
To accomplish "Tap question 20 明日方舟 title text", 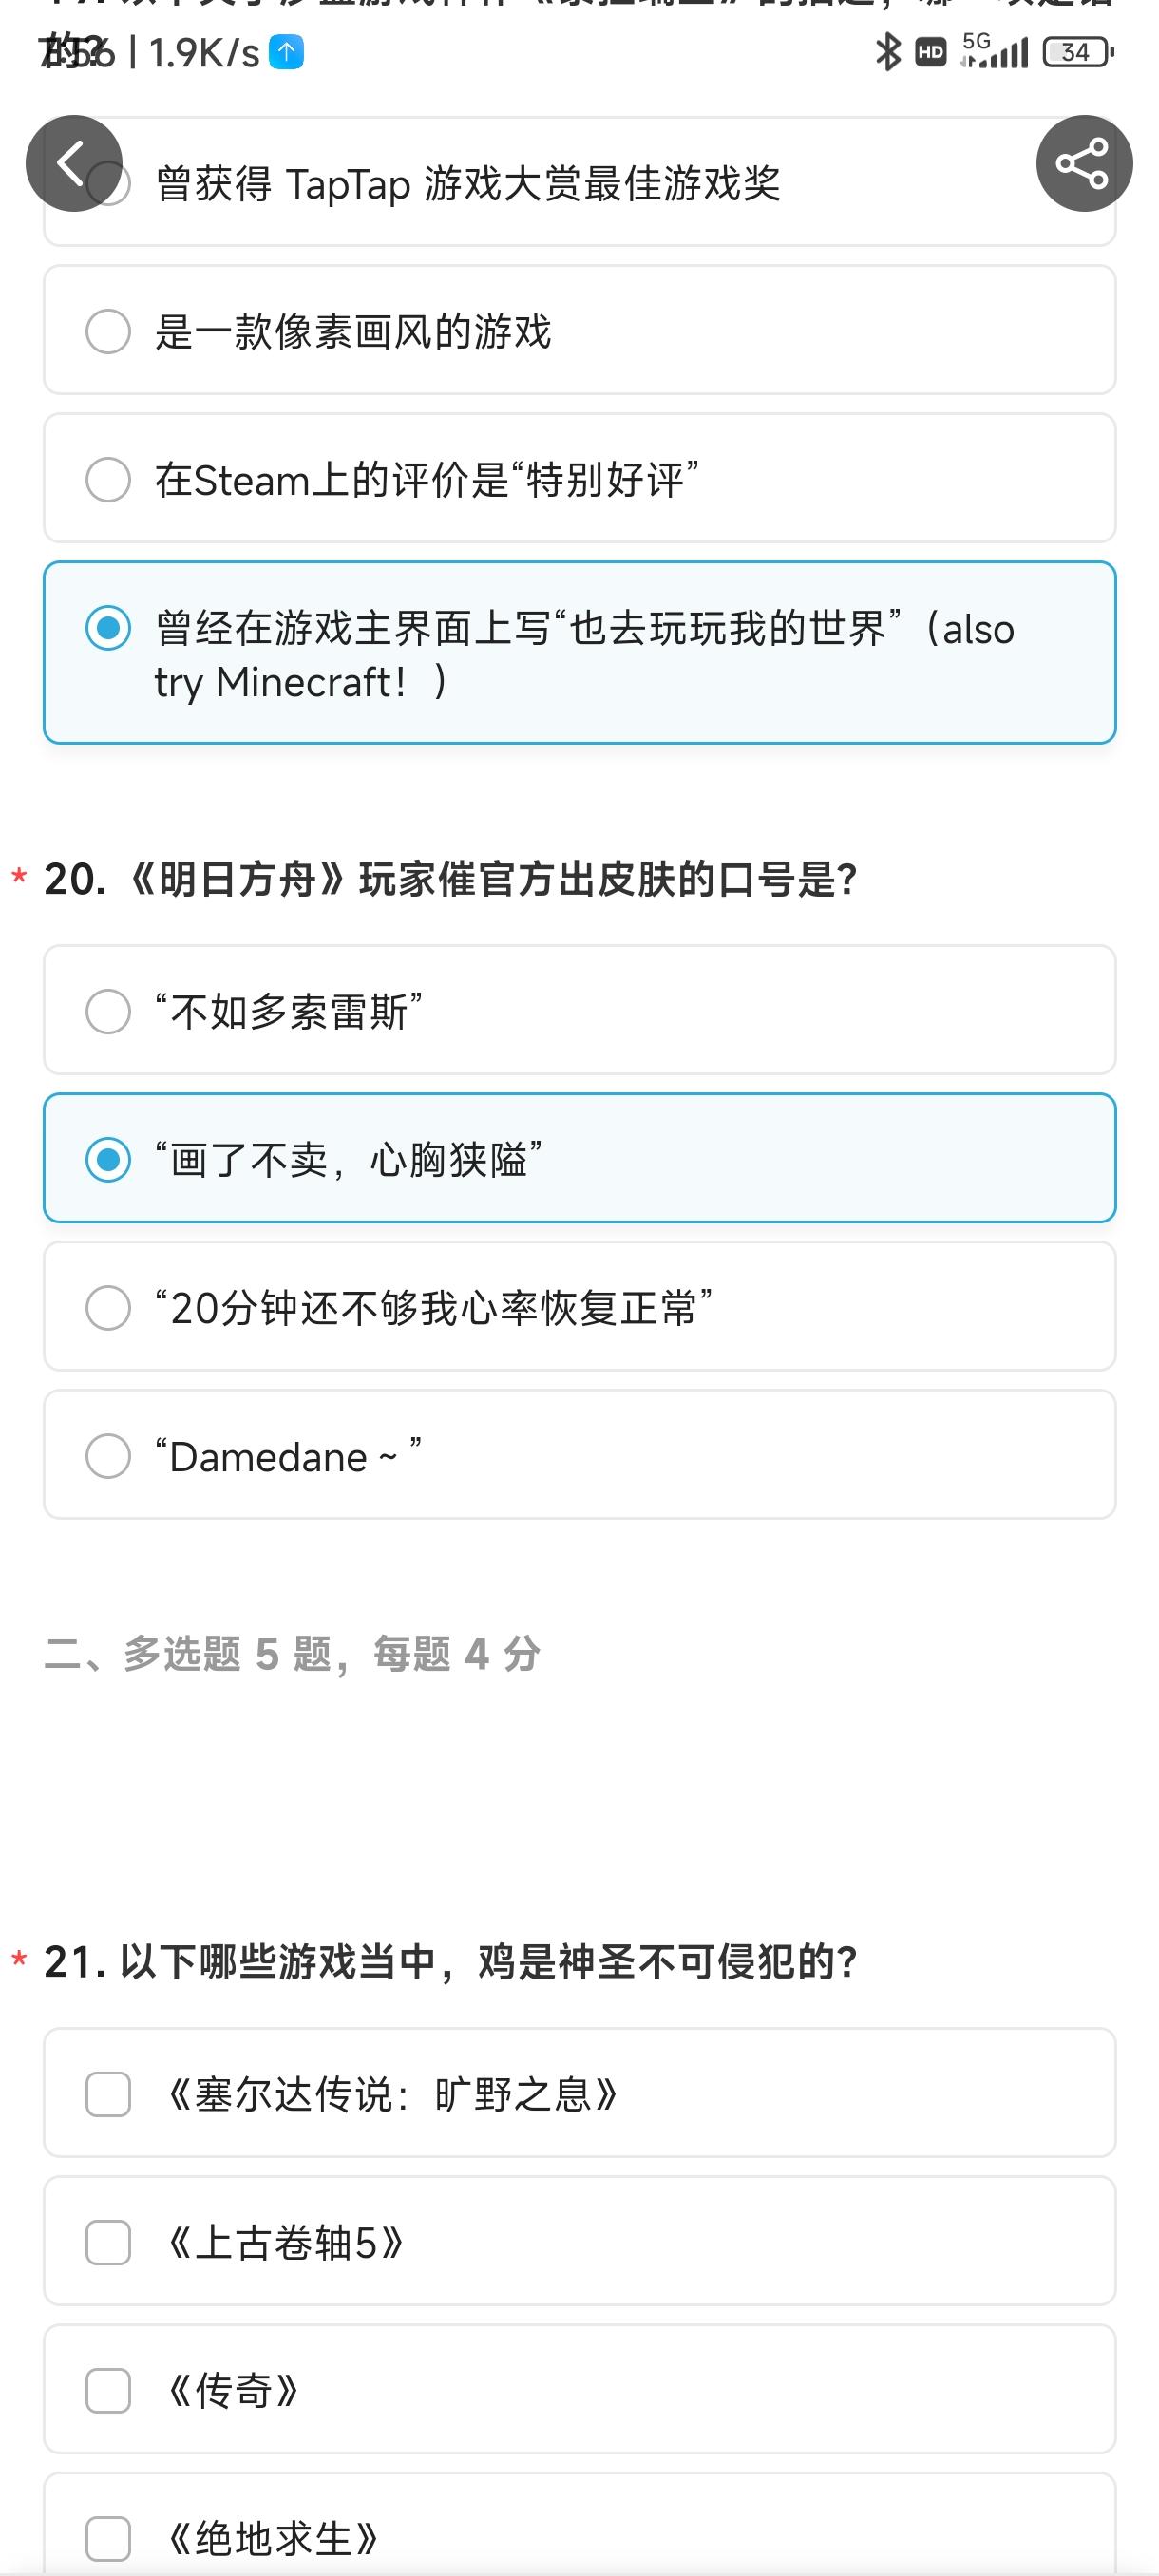I will point(451,879).
